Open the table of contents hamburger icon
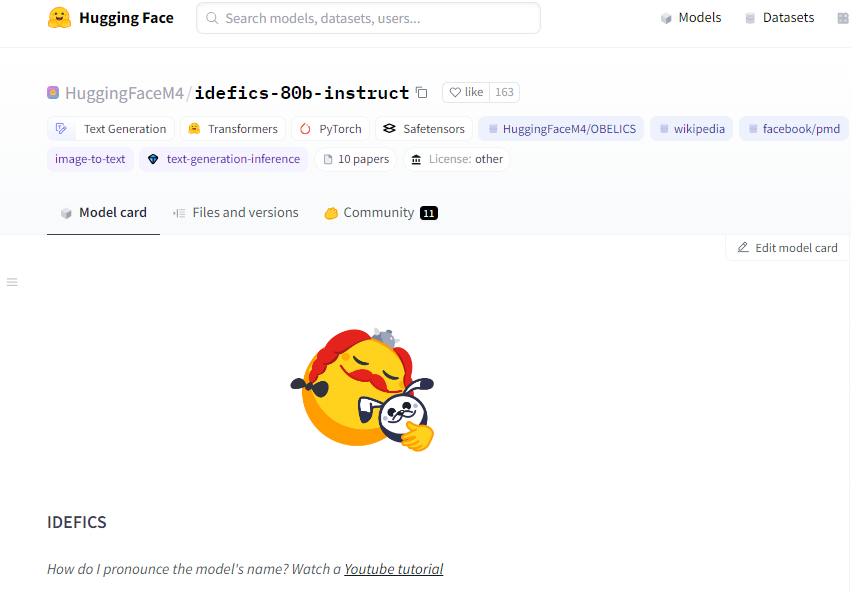Screen dimensions: 851x592 [12, 282]
